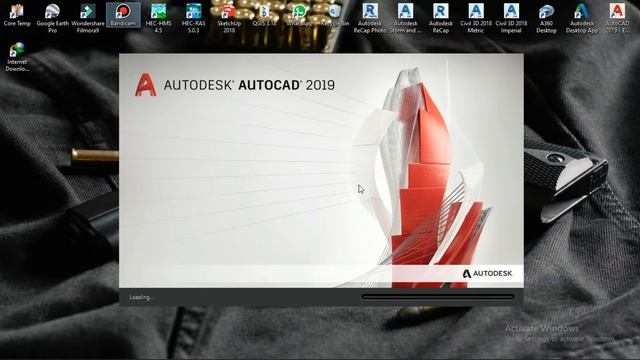Image resolution: width=640 pixels, height=360 pixels.
Task: Select the AutoCAD 2019 desktop shortcut
Action: (617, 18)
